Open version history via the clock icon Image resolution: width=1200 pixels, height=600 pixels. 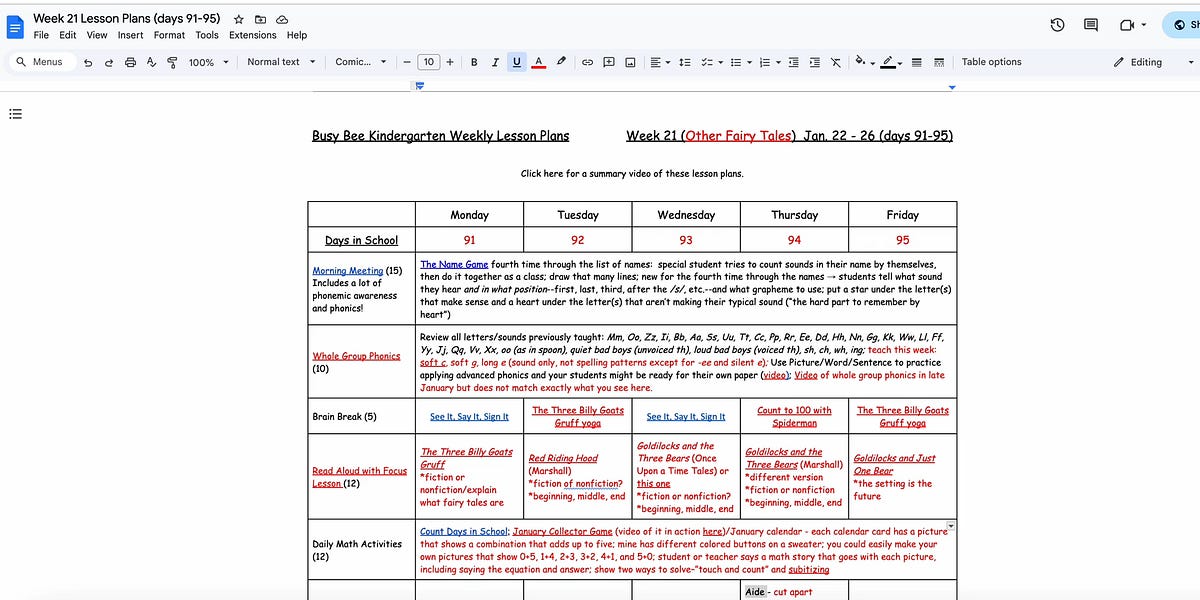1057,24
